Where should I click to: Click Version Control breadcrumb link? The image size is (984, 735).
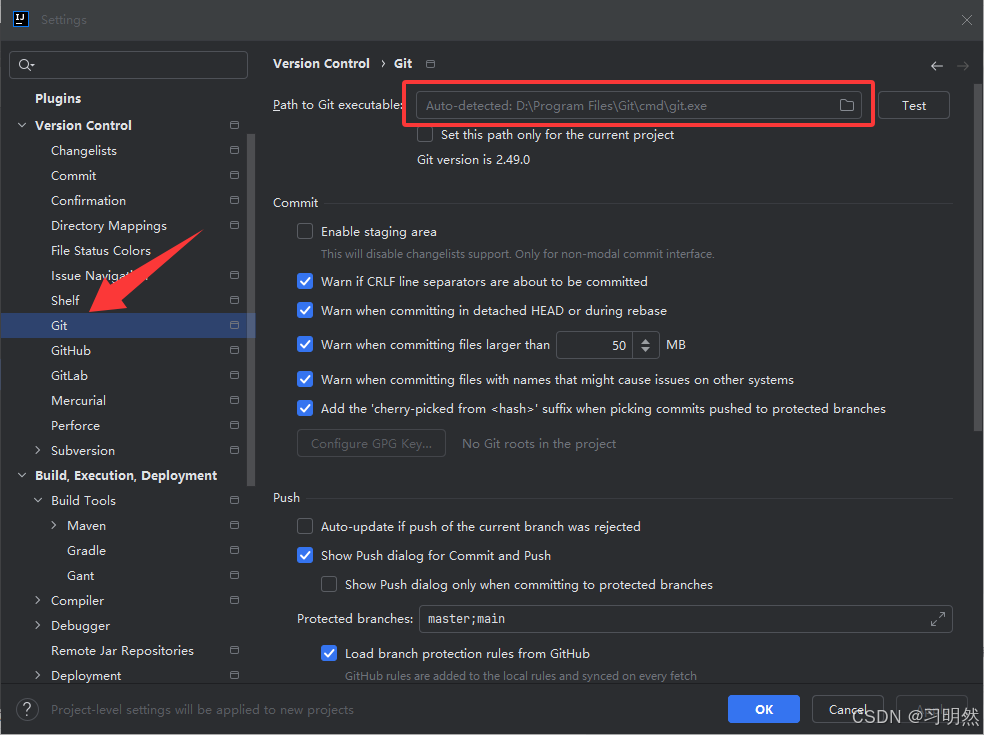[x=321, y=63]
